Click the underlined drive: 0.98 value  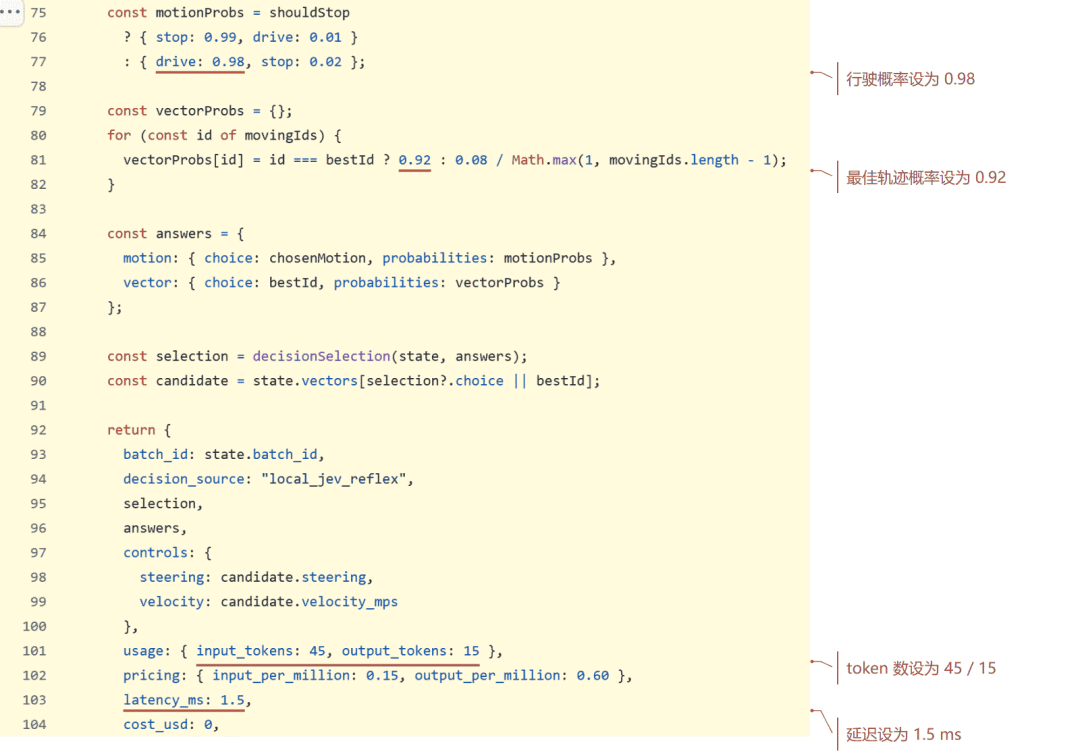point(200,62)
